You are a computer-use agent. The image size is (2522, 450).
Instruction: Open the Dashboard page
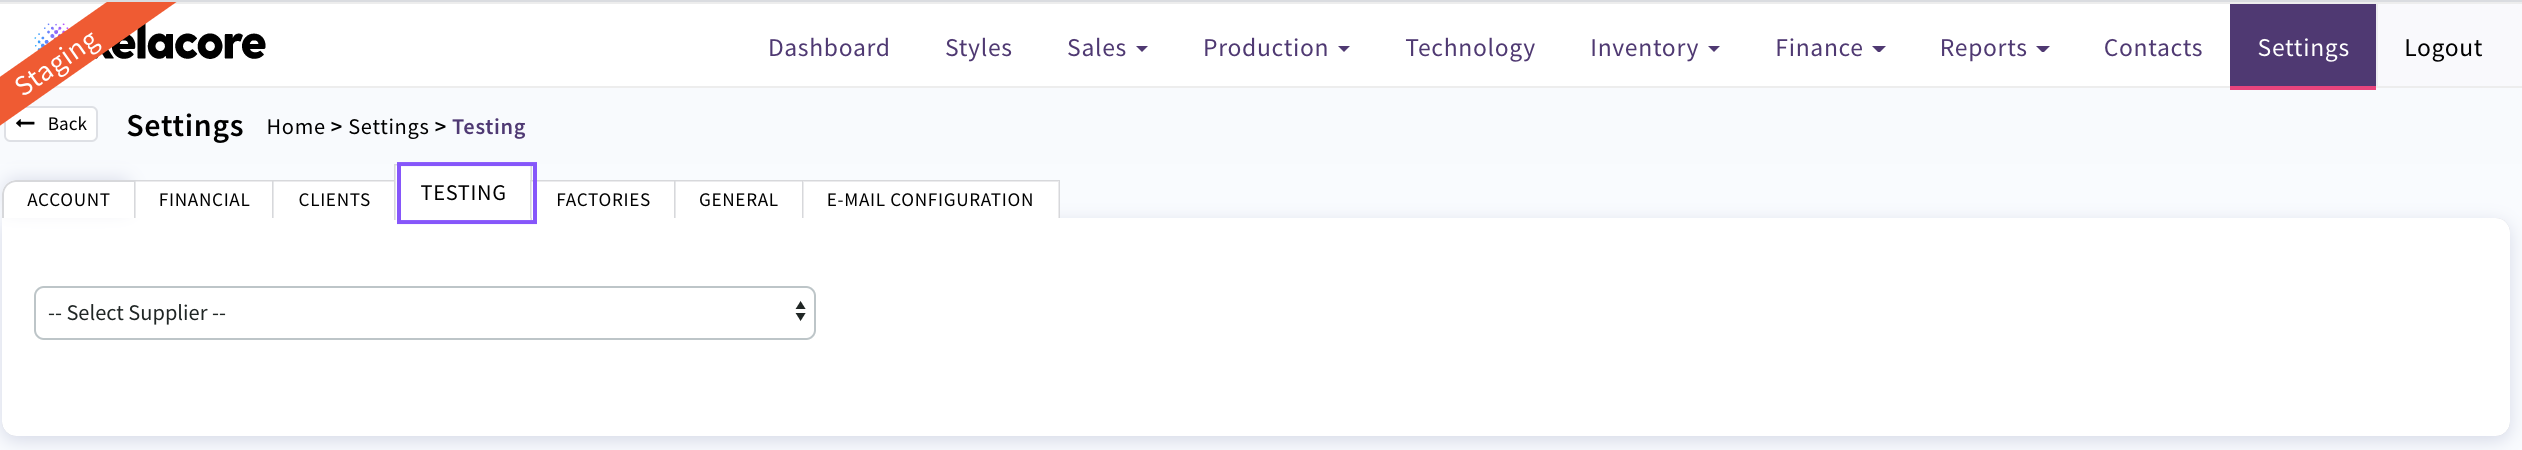point(828,48)
